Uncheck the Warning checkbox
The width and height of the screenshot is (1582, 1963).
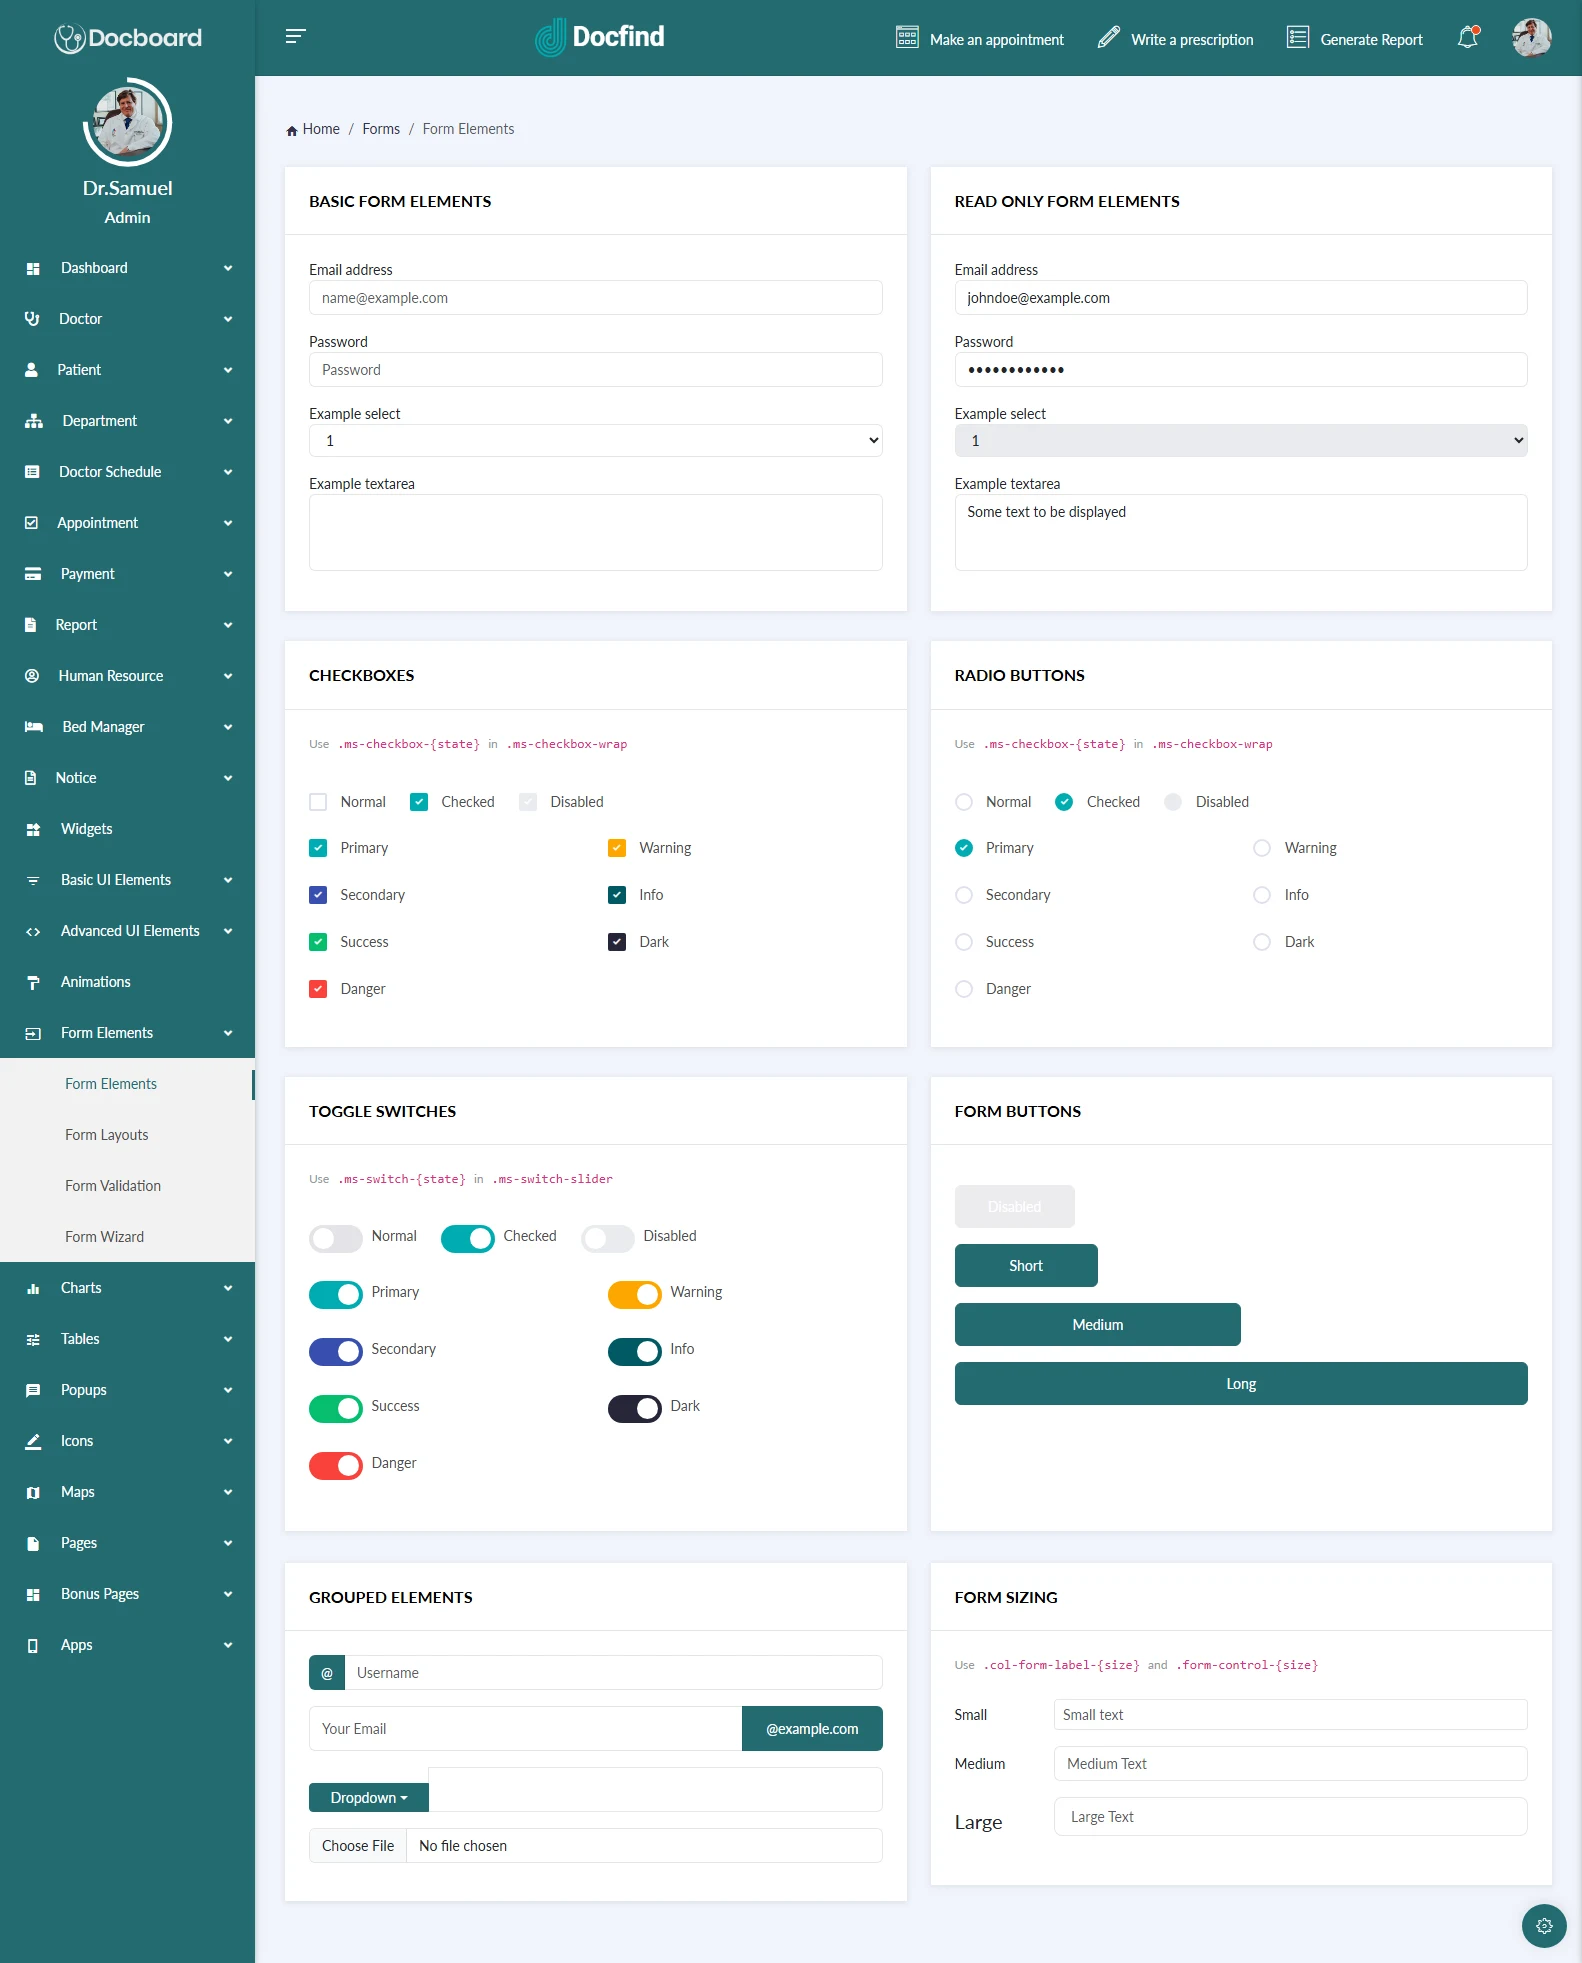pos(617,848)
